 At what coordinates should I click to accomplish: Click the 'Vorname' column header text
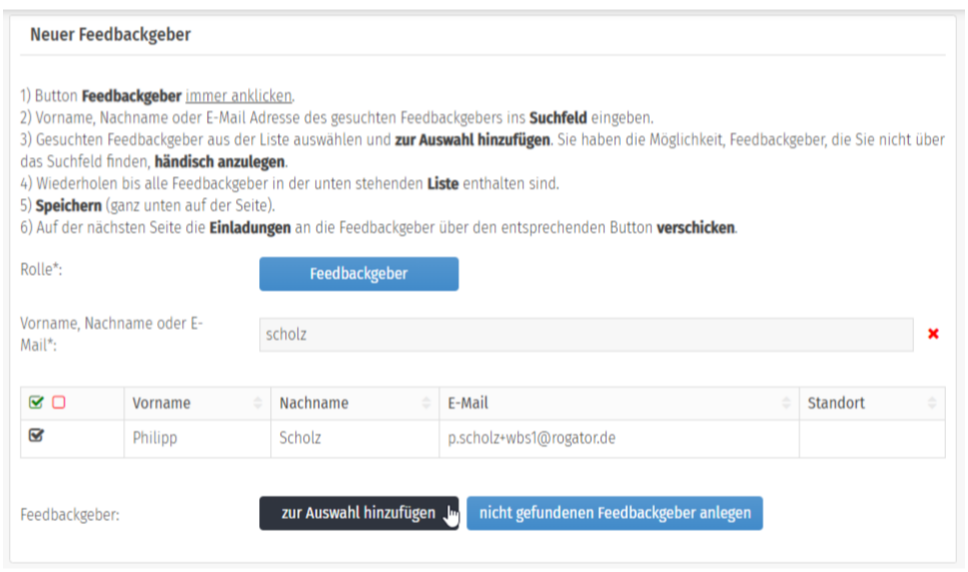coord(161,403)
